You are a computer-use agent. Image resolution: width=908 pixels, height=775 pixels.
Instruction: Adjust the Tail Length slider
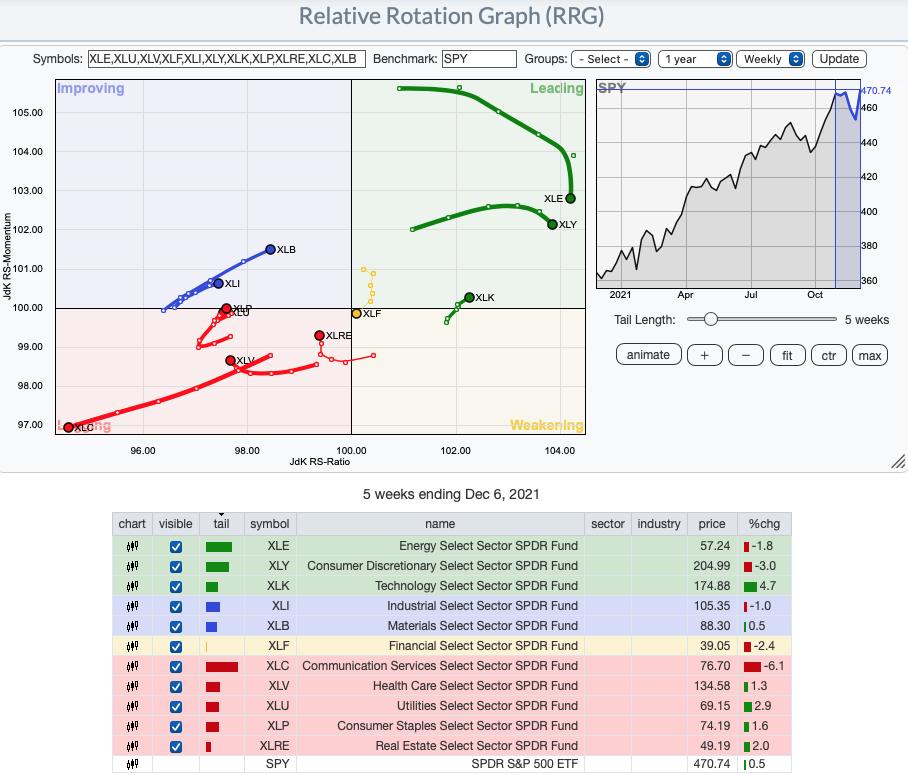[710, 319]
